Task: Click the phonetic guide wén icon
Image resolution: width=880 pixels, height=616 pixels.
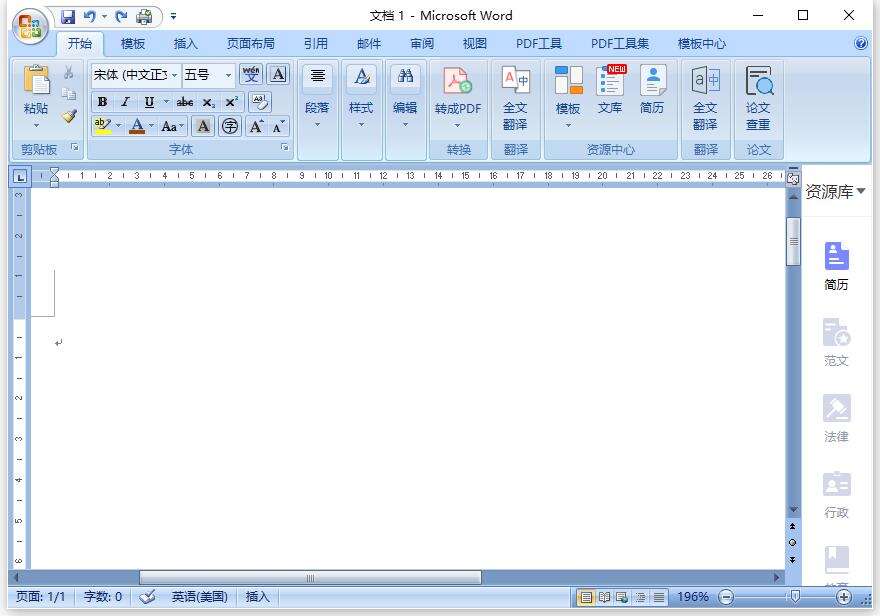Action: point(251,74)
